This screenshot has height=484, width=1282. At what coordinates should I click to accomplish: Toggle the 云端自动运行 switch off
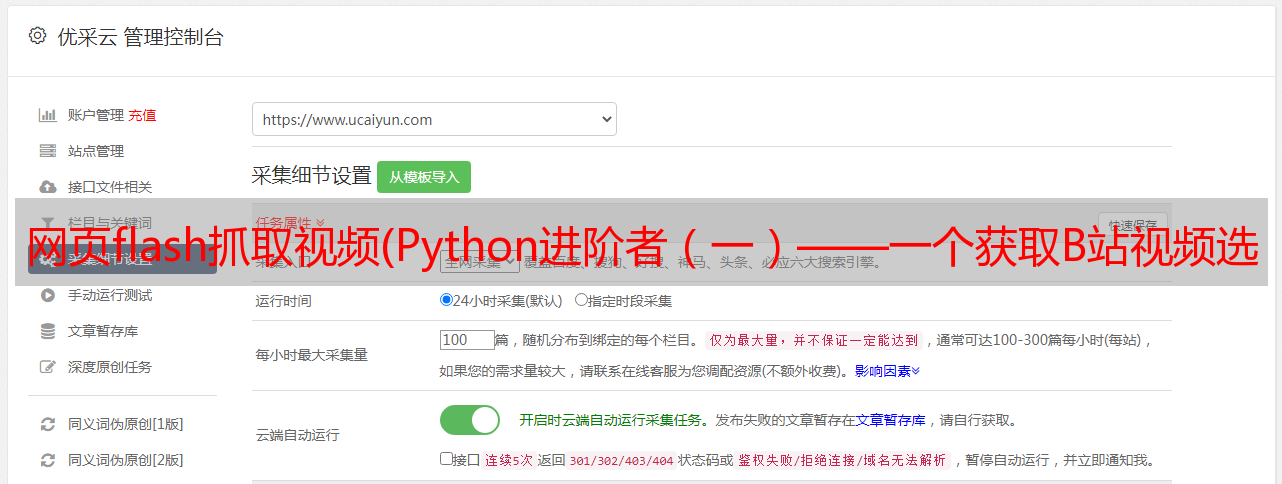pos(470,420)
